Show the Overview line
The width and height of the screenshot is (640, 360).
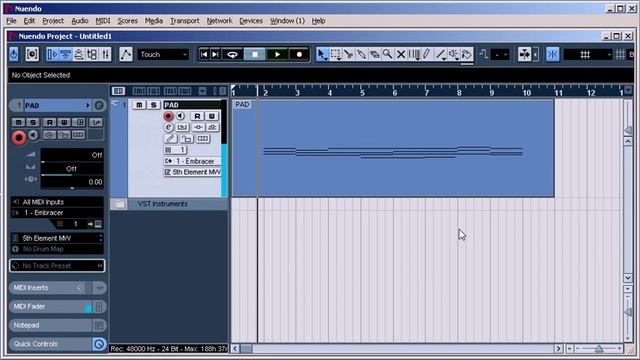coord(79,54)
